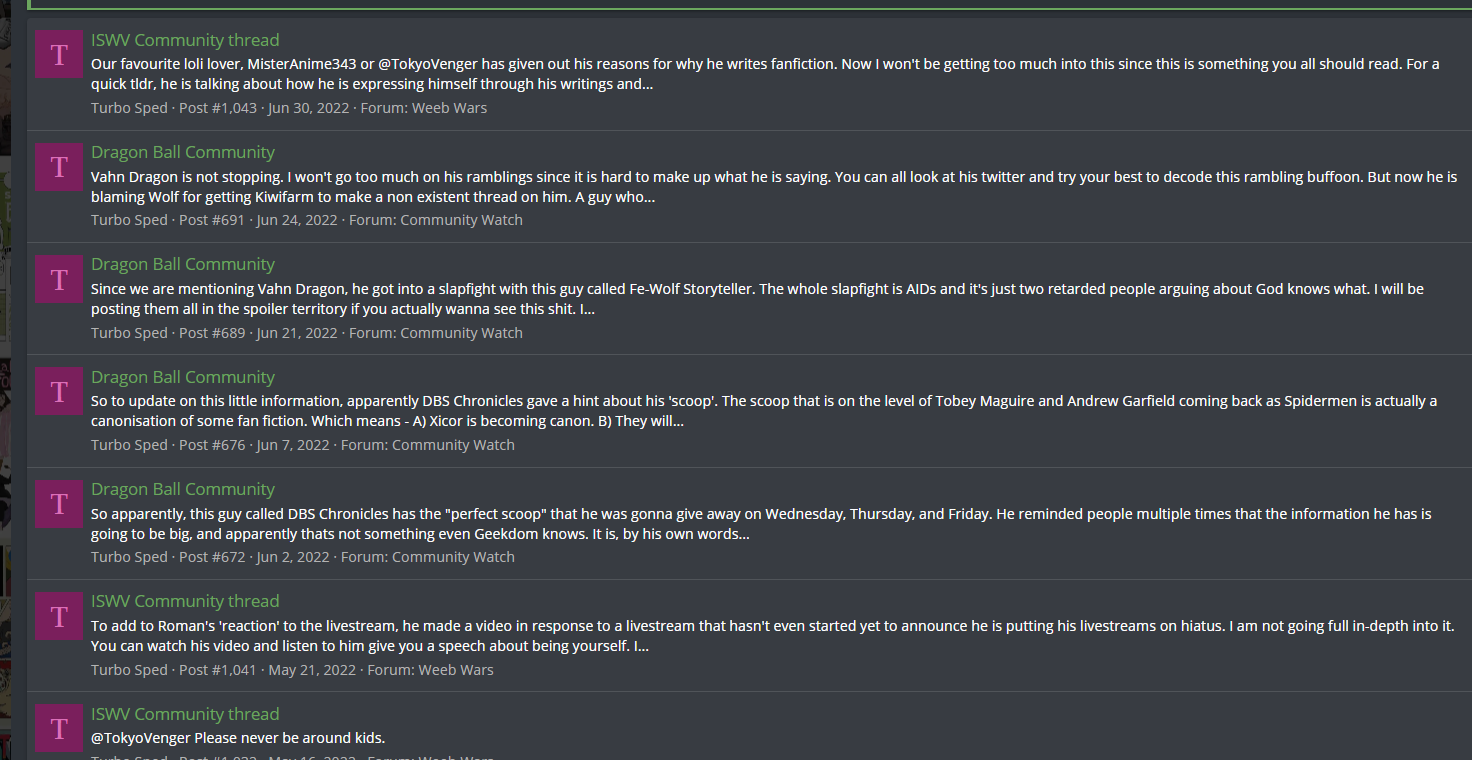Image resolution: width=1472 pixels, height=760 pixels.
Task: Go to Weeb Wars forum from post #1,041
Action: tap(456, 670)
